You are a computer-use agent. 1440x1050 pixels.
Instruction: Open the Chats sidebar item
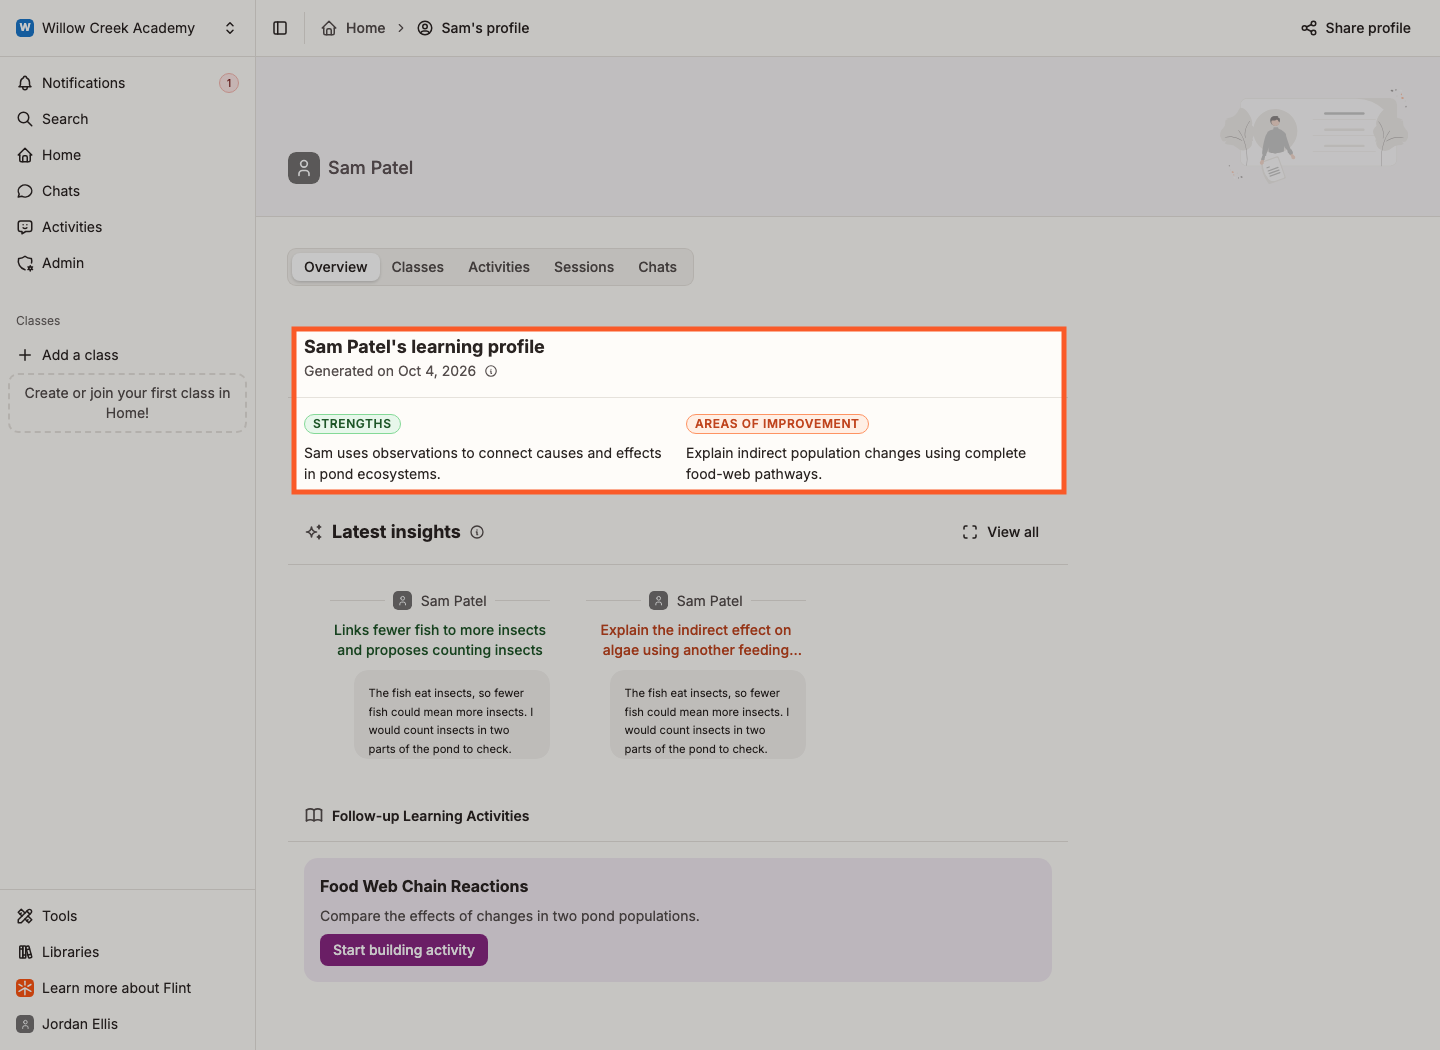coord(127,191)
